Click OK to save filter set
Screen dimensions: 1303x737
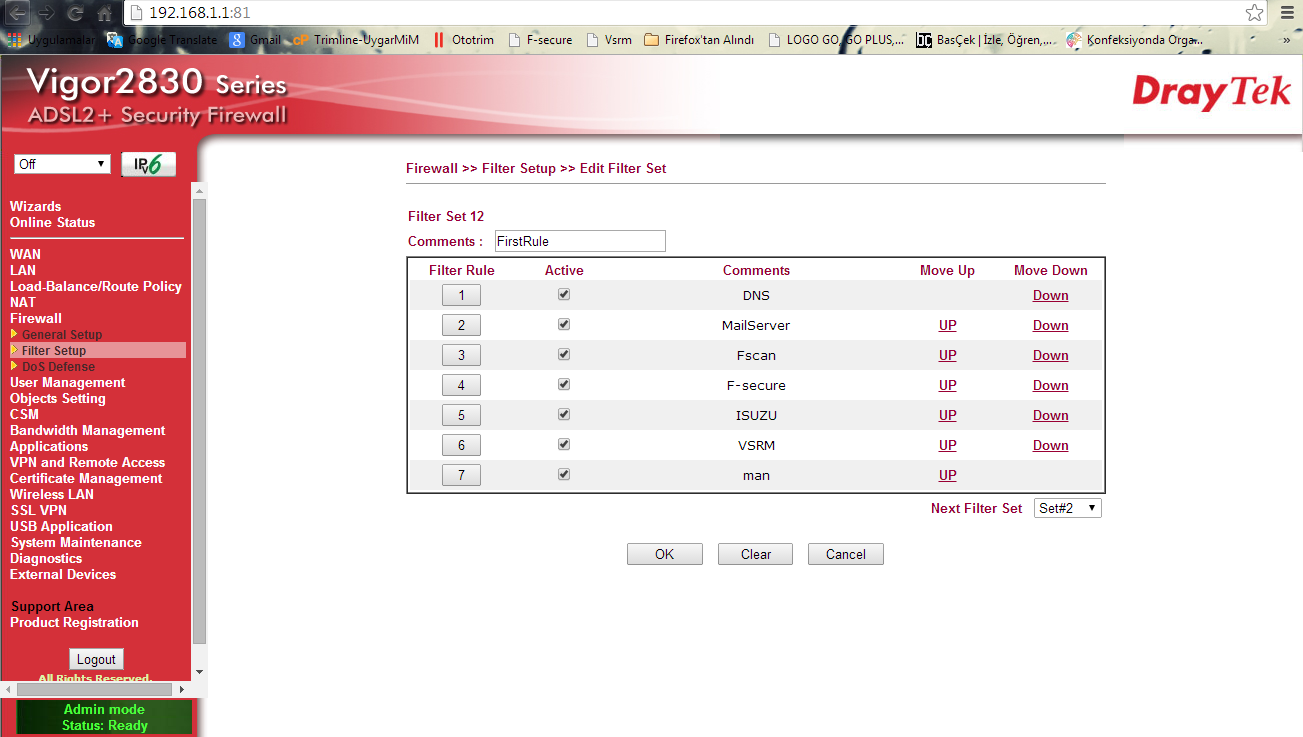(x=664, y=554)
